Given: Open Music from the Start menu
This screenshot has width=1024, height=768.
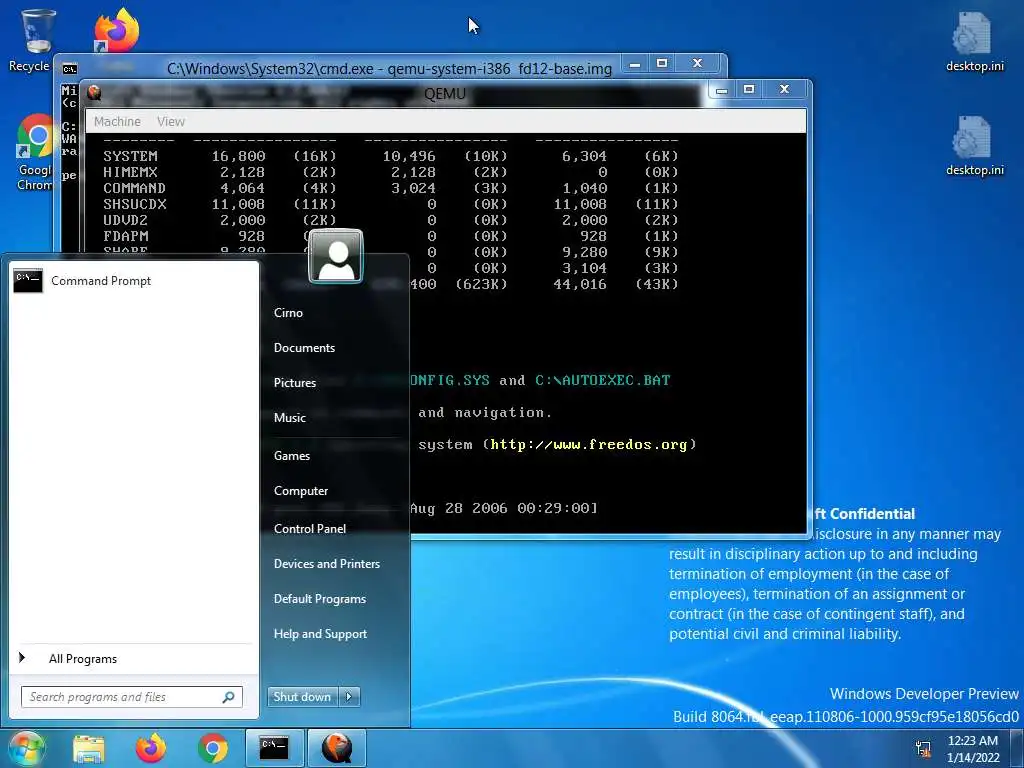Looking at the screenshot, I should pyautogui.click(x=289, y=418).
